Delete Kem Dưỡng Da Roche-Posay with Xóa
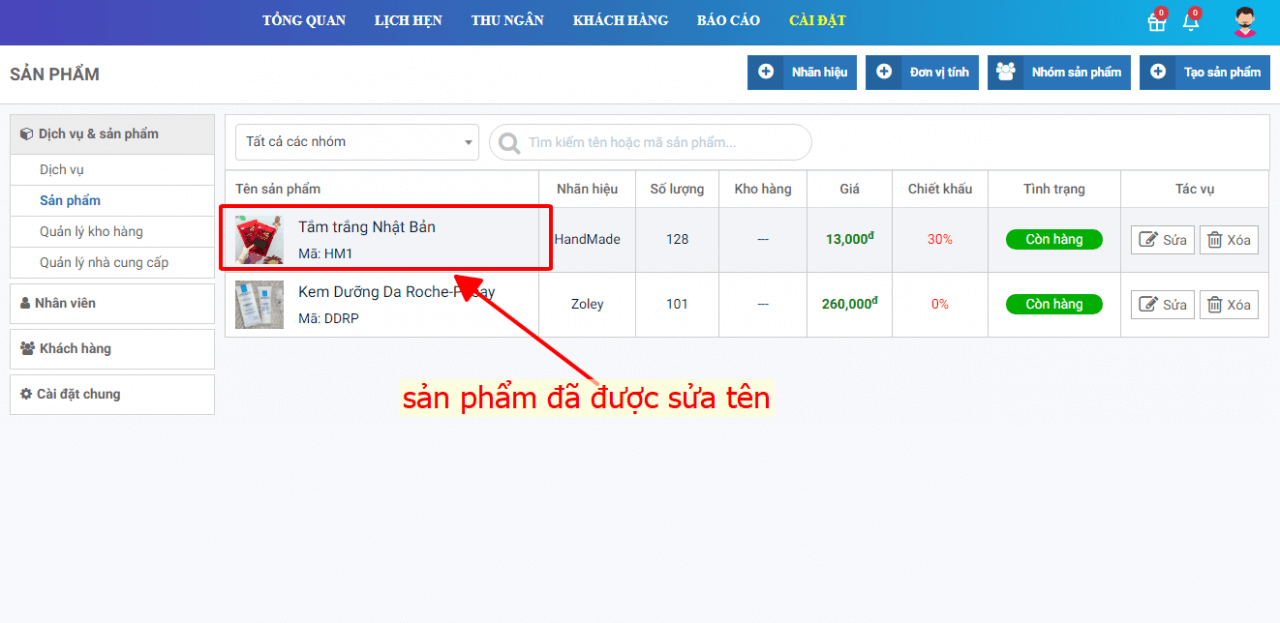The width and height of the screenshot is (1280, 623). (x=1228, y=305)
